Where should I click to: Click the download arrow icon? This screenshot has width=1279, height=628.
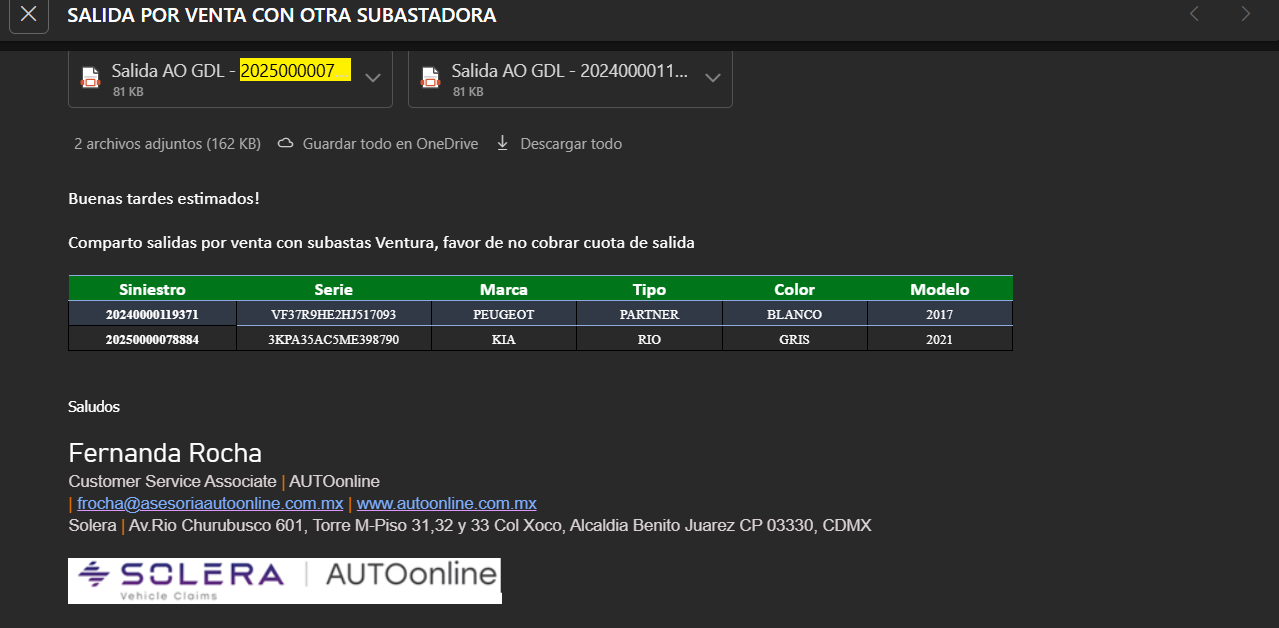tap(503, 144)
